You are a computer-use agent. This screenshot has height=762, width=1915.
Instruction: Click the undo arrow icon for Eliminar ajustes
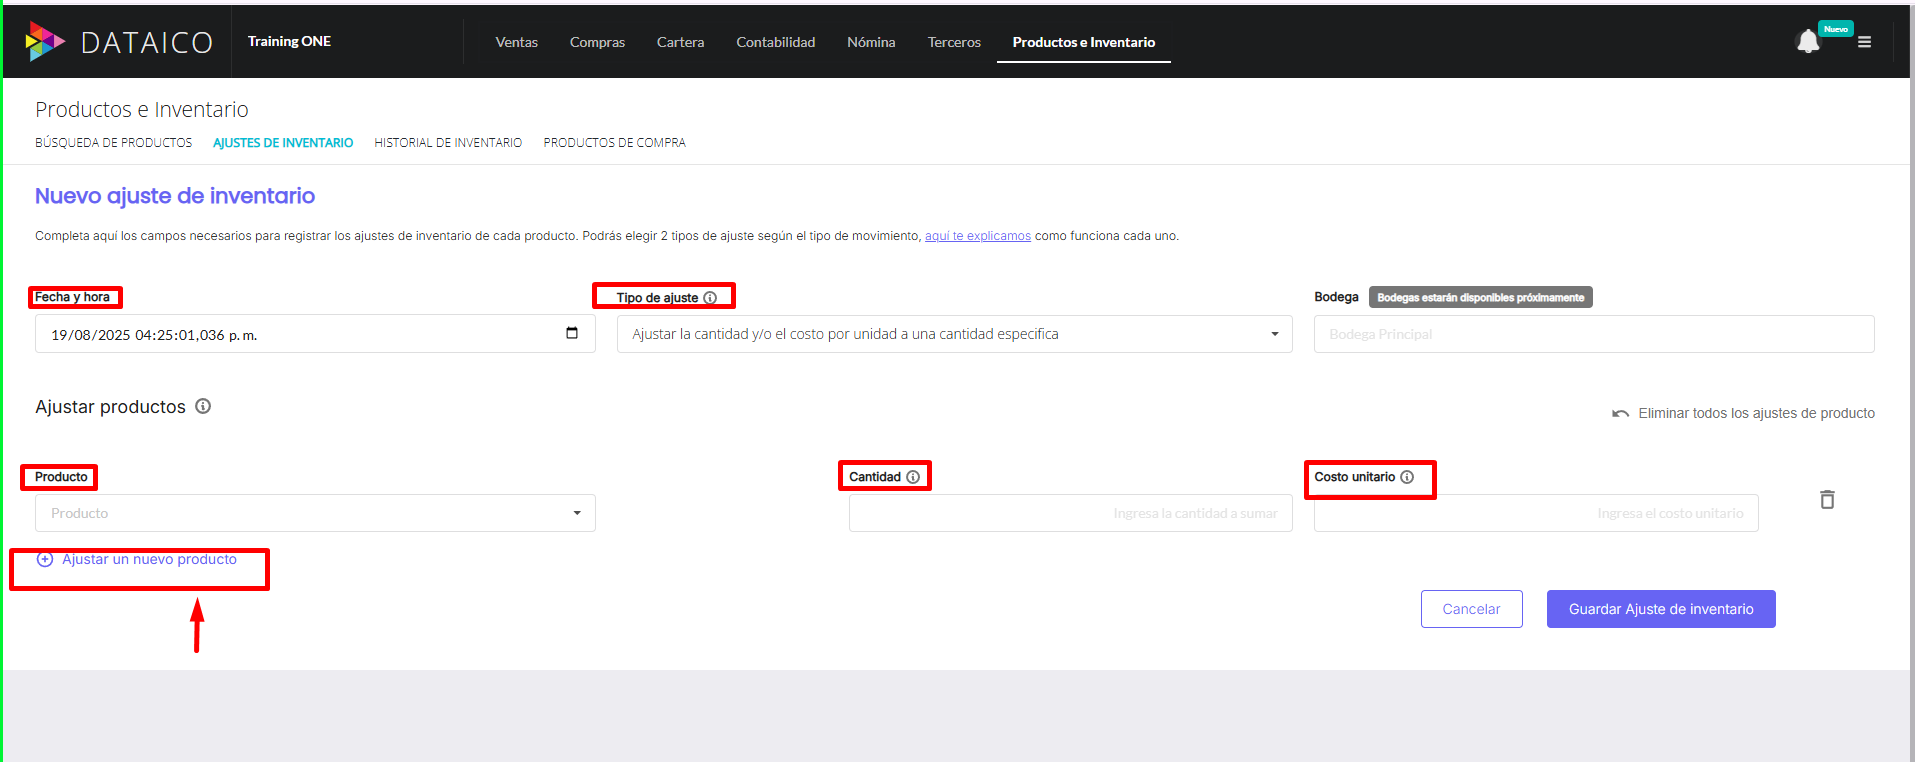(x=1620, y=414)
